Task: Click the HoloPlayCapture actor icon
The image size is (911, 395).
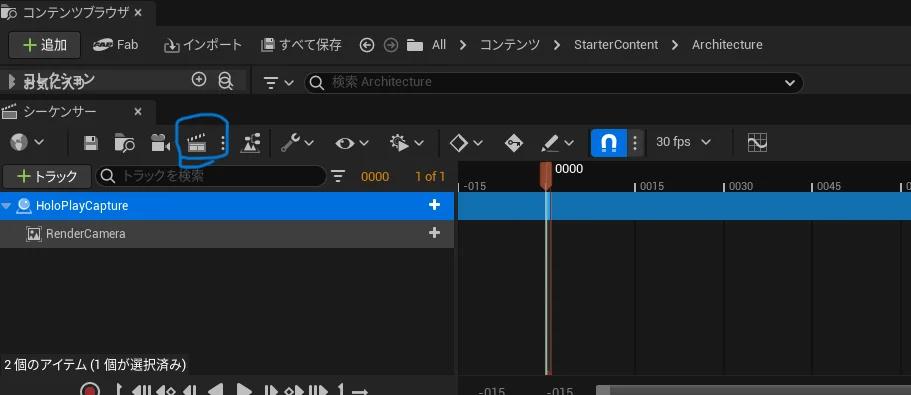Action: [24, 206]
